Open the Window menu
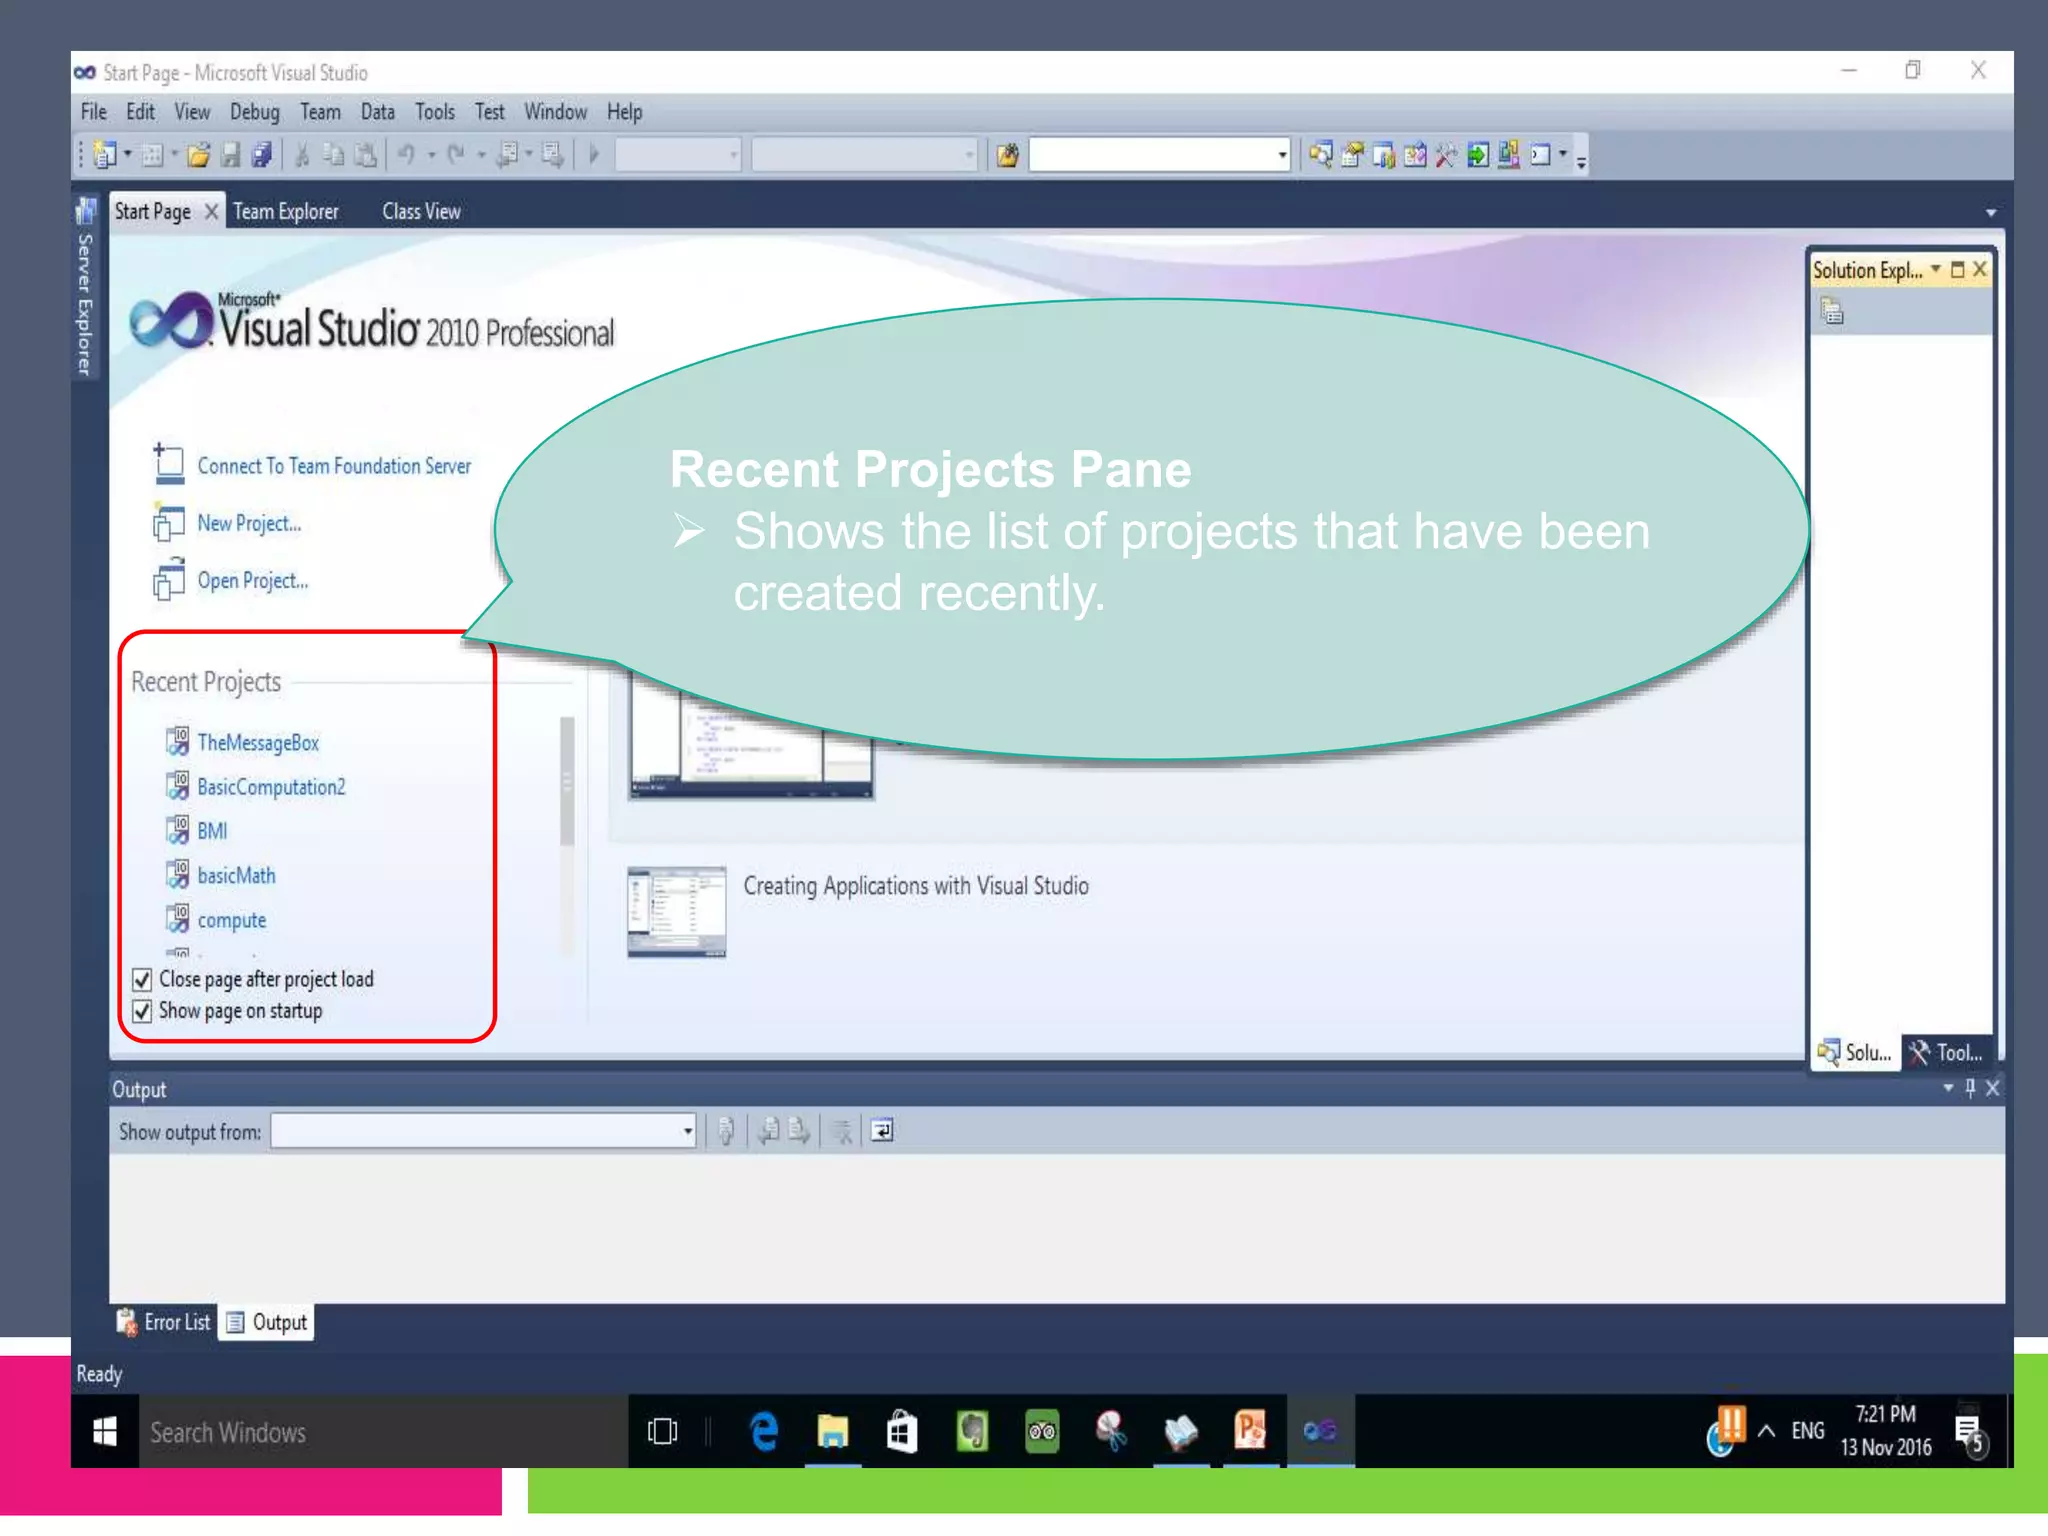Viewport: 2048px width, 1536px height. (x=555, y=112)
